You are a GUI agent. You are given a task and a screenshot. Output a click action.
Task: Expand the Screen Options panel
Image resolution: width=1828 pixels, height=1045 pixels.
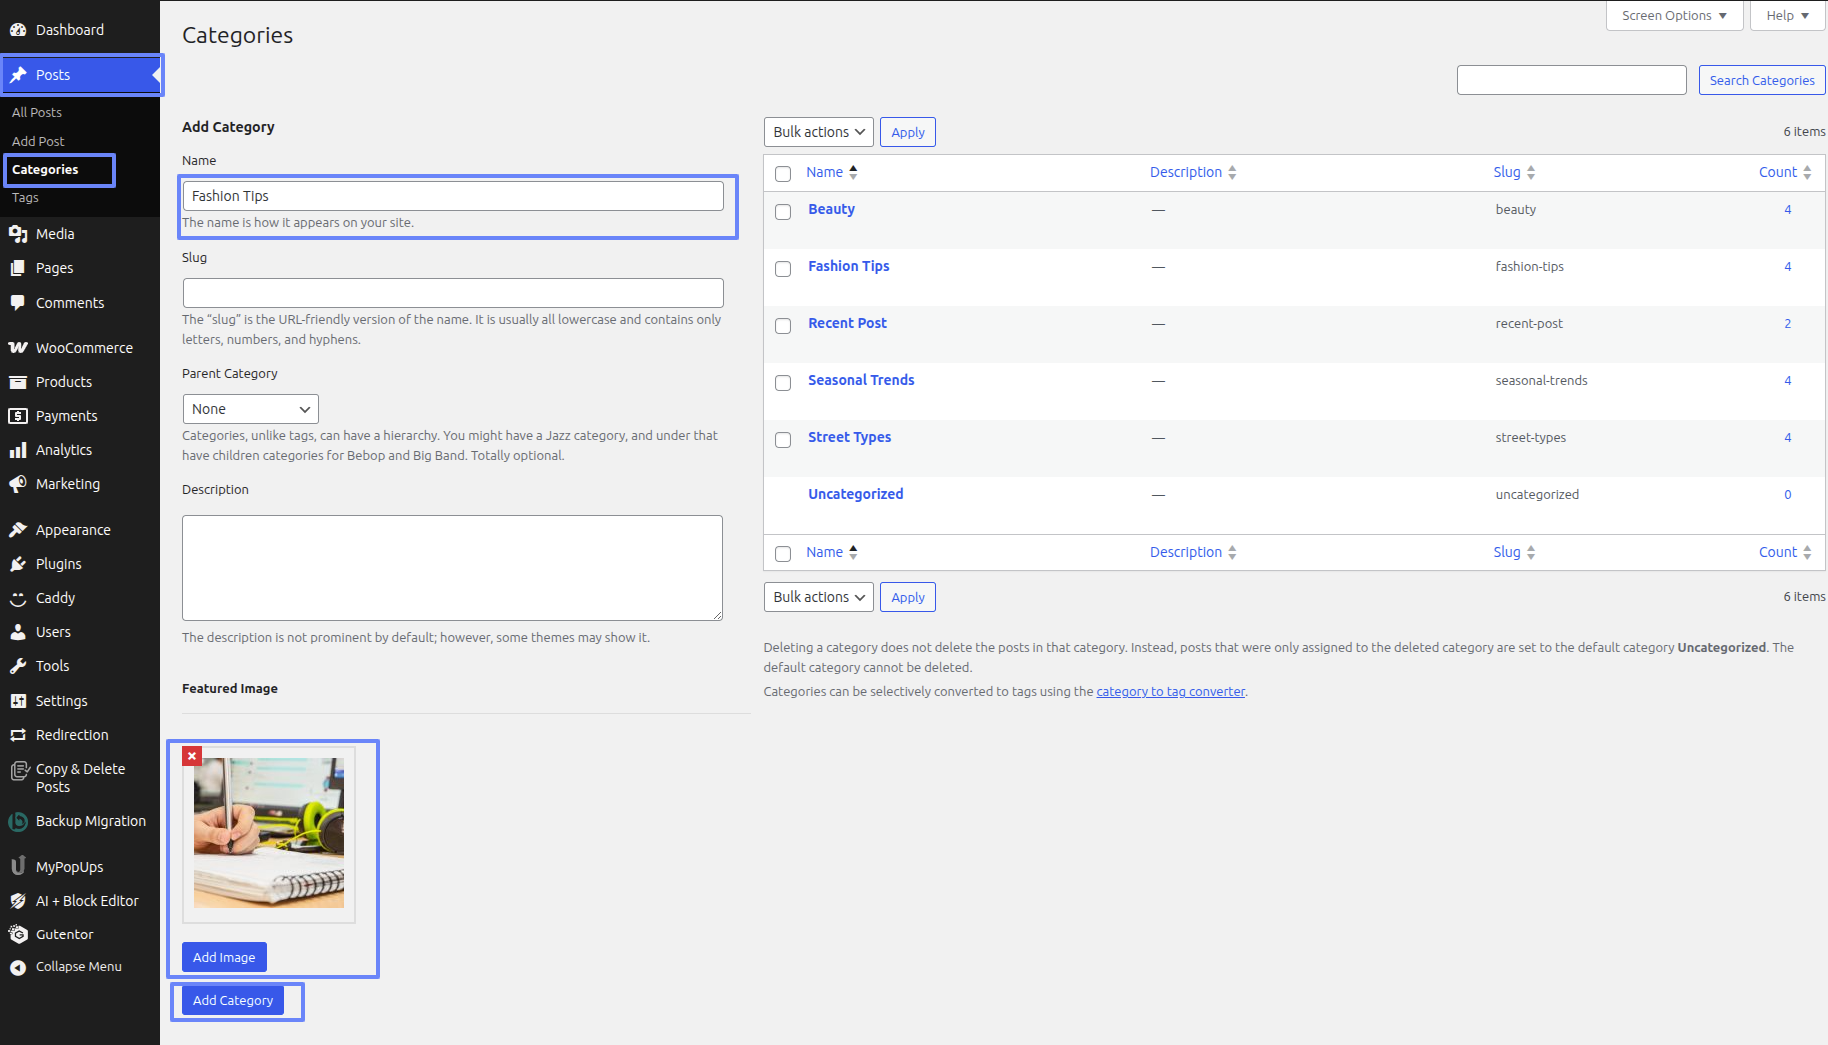[x=1673, y=16]
